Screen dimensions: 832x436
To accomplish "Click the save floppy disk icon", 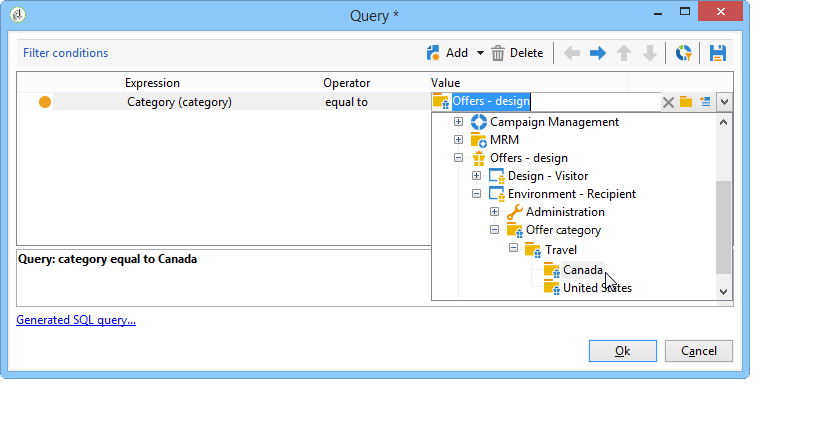I will pyautogui.click(x=718, y=53).
